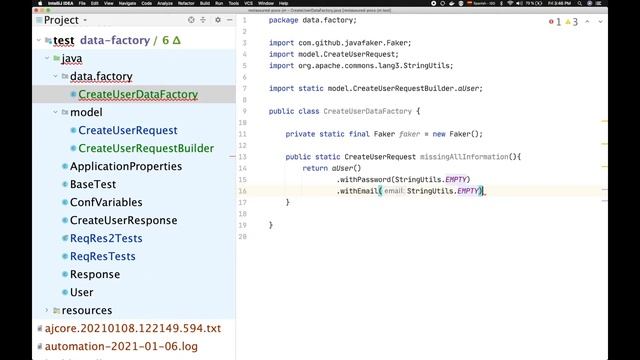Click the error count indicator in editor
640x360 pixels.
coord(555,22)
